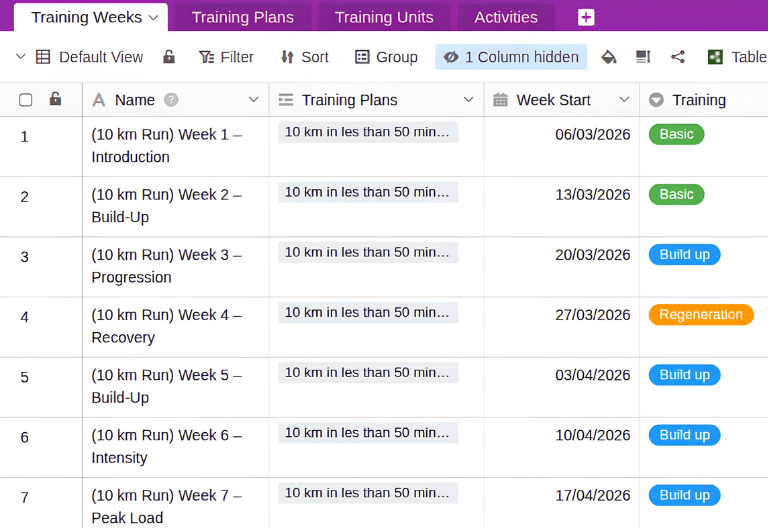The image size is (768, 528).
Task: Click the view lock icon beside Default View
Action: coord(169,57)
